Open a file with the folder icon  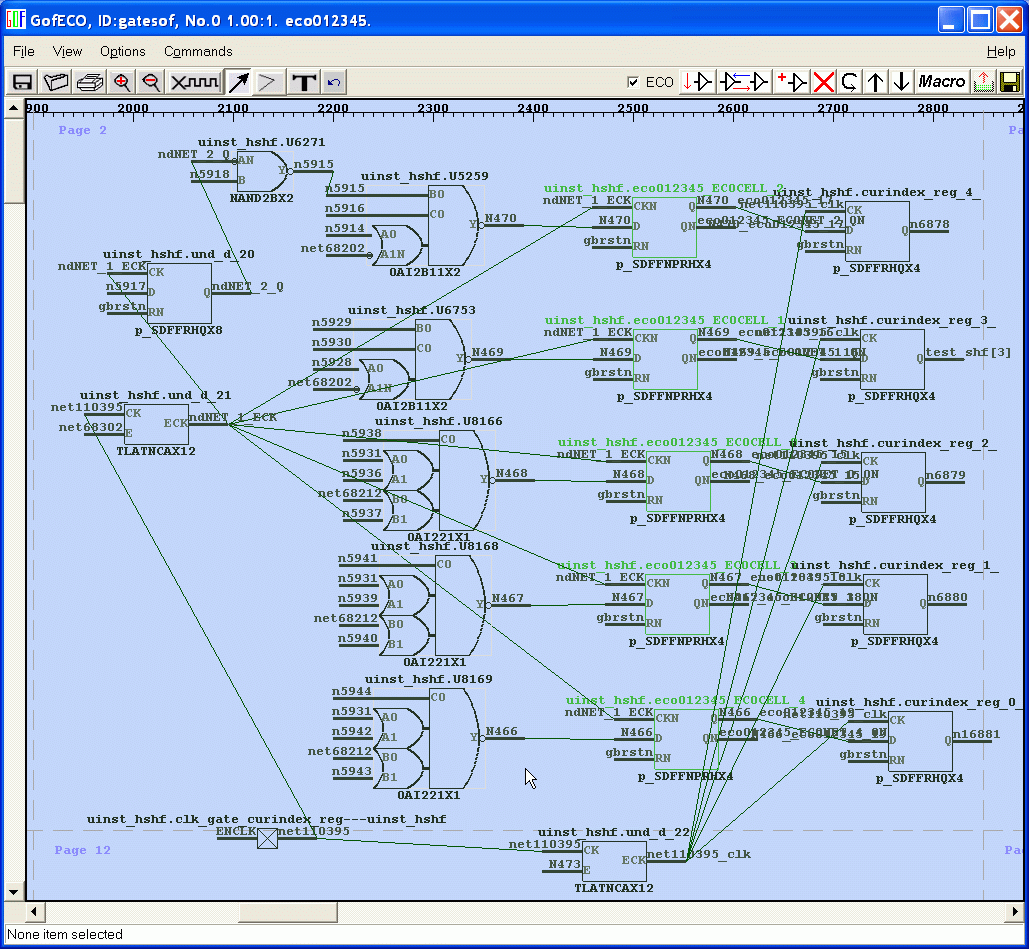[x=56, y=82]
